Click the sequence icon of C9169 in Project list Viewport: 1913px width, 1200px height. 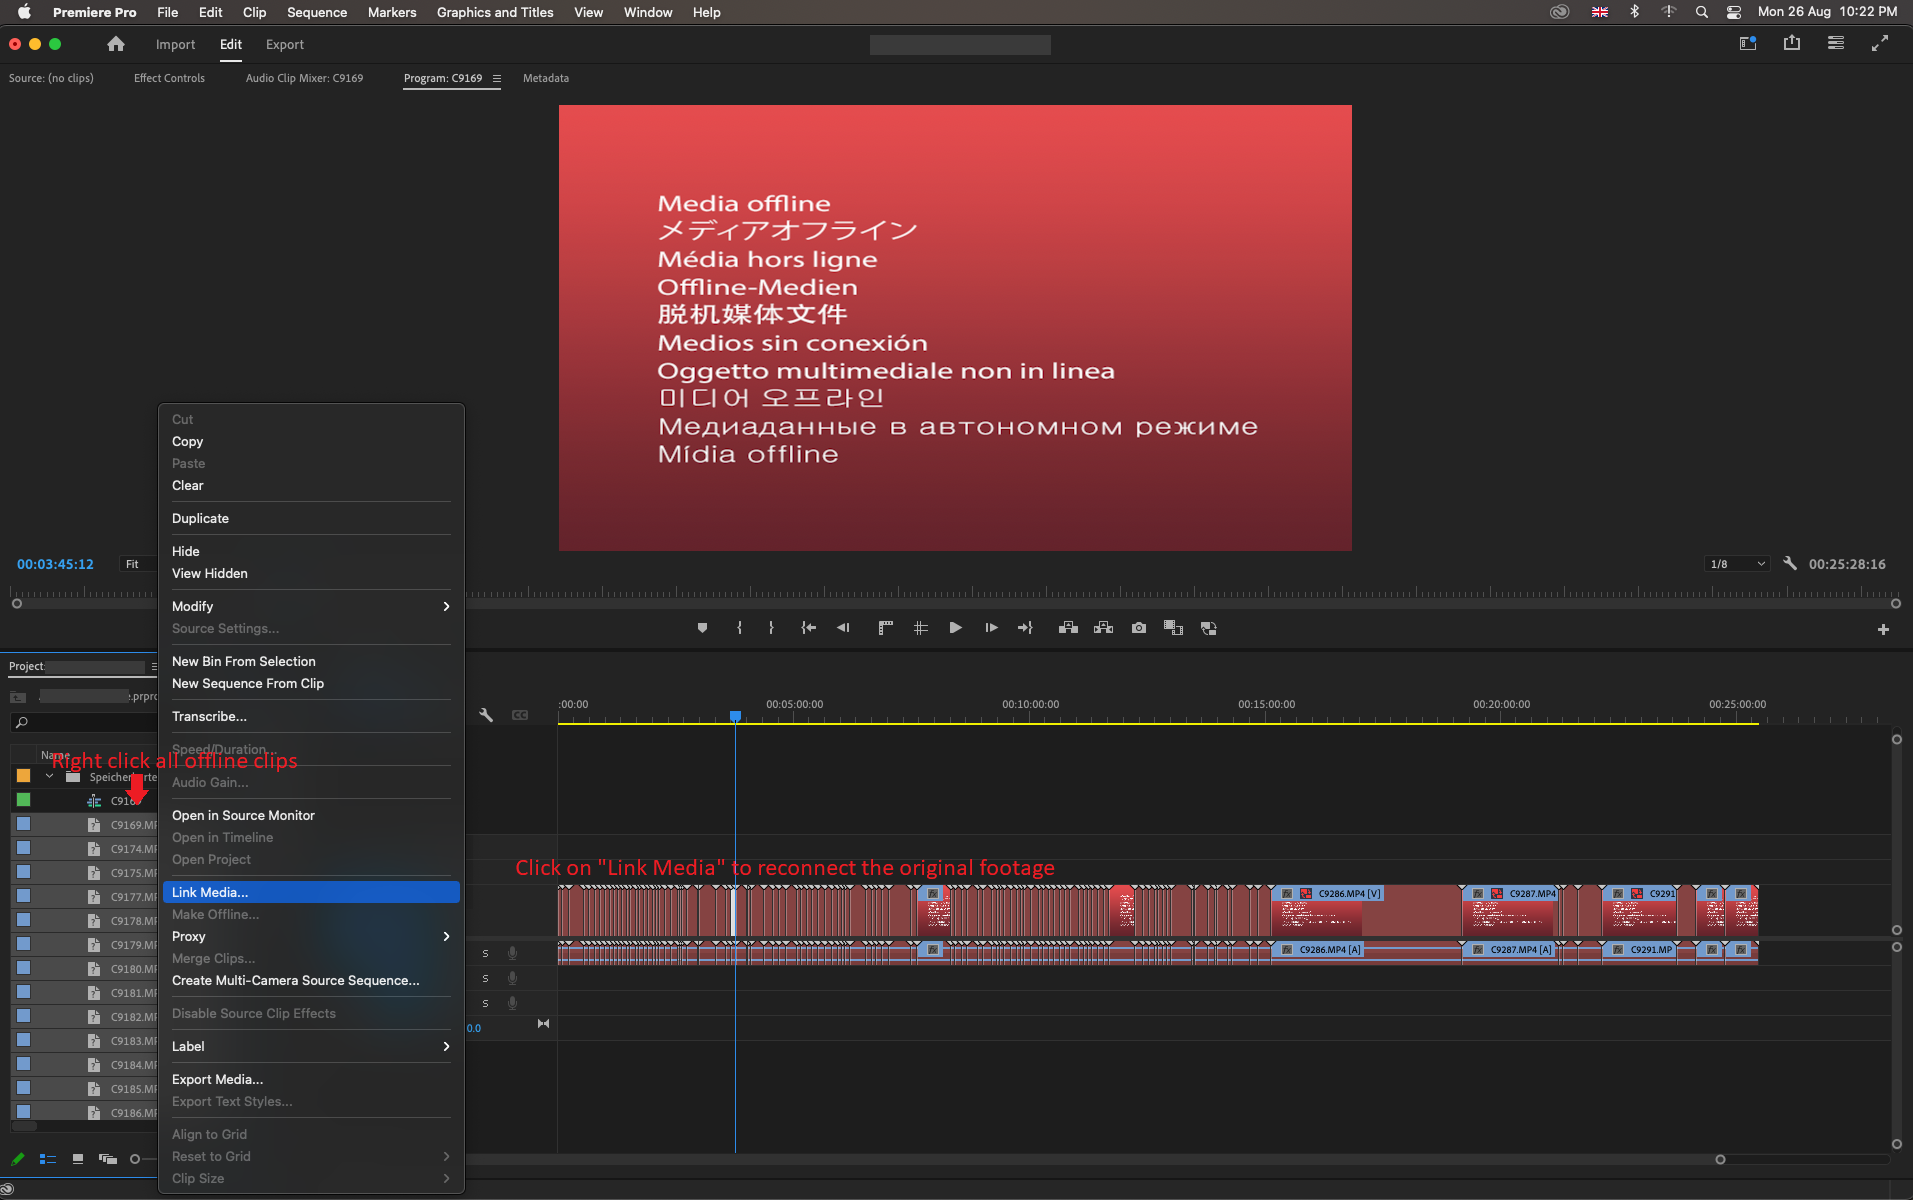tap(94, 801)
